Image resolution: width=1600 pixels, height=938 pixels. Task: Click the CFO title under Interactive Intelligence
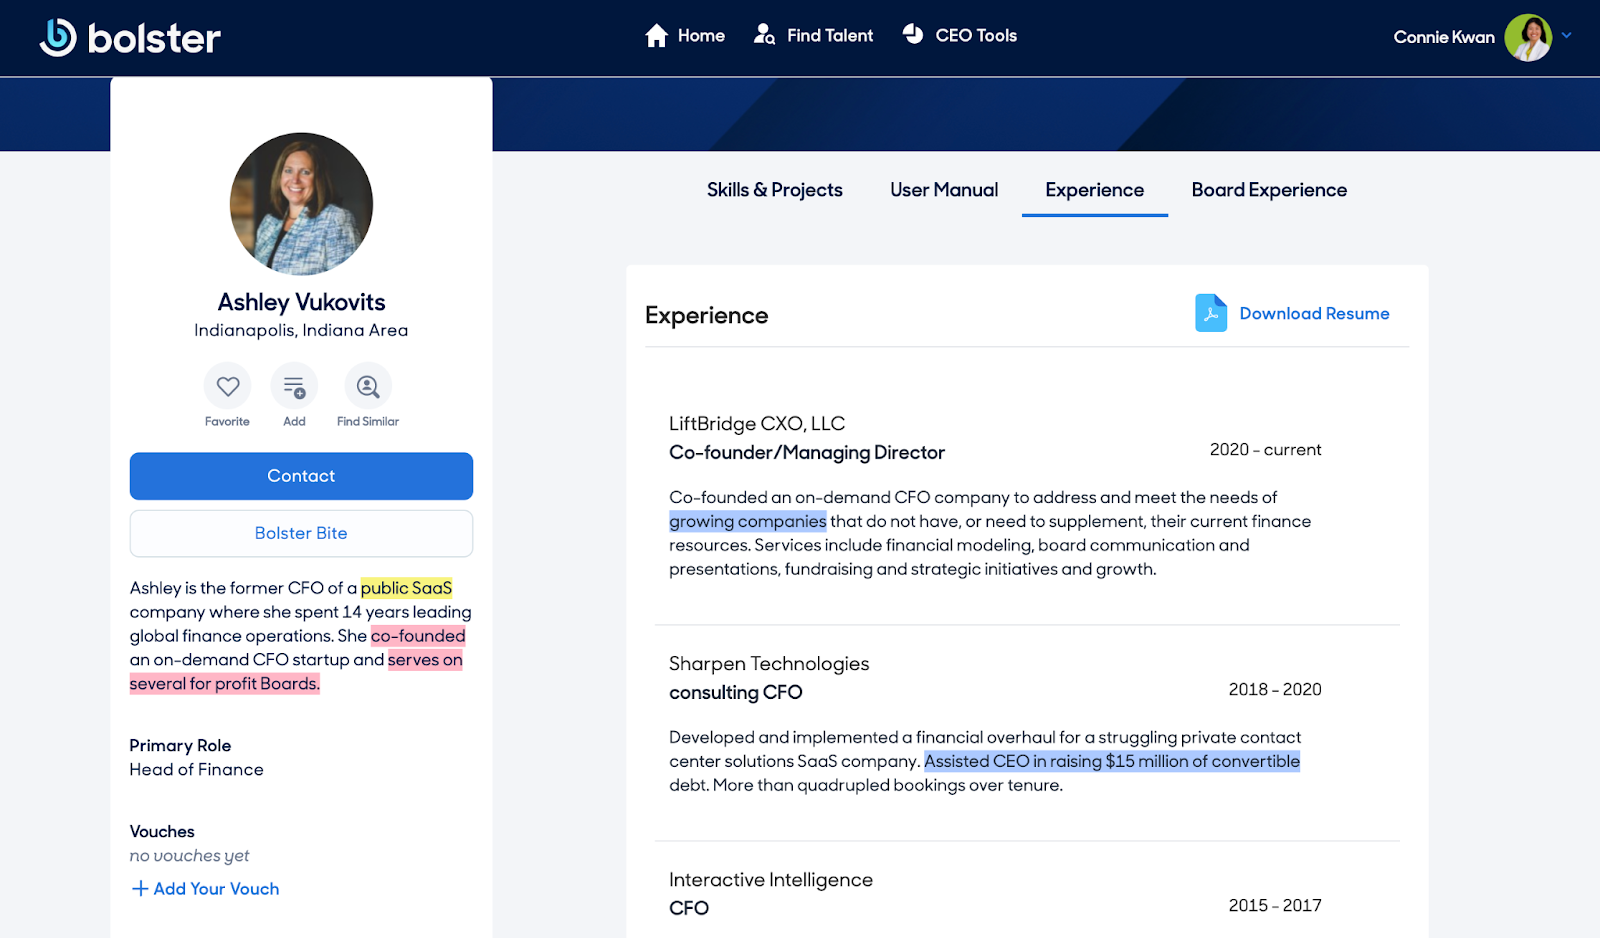(689, 909)
